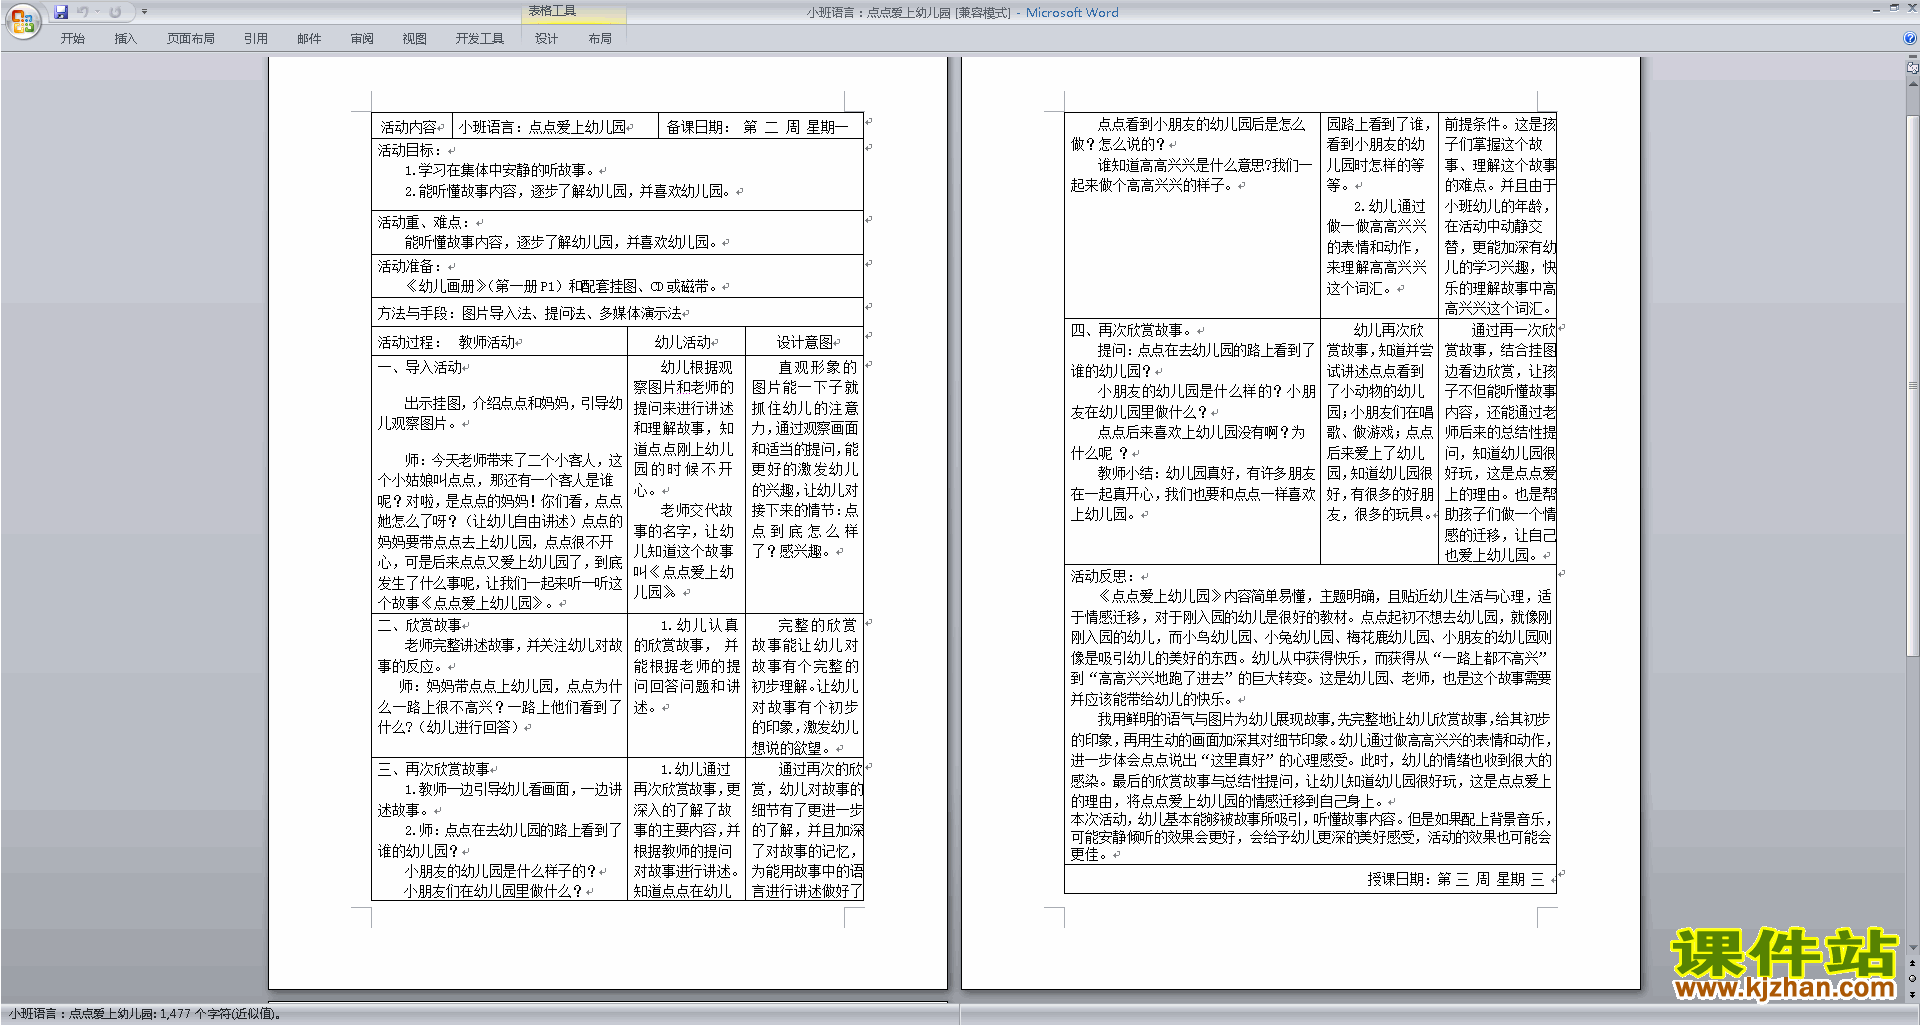The height and width of the screenshot is (1025, 1920).
Task: Open the 插入 ribbon tab
Action: click(125, 39)
